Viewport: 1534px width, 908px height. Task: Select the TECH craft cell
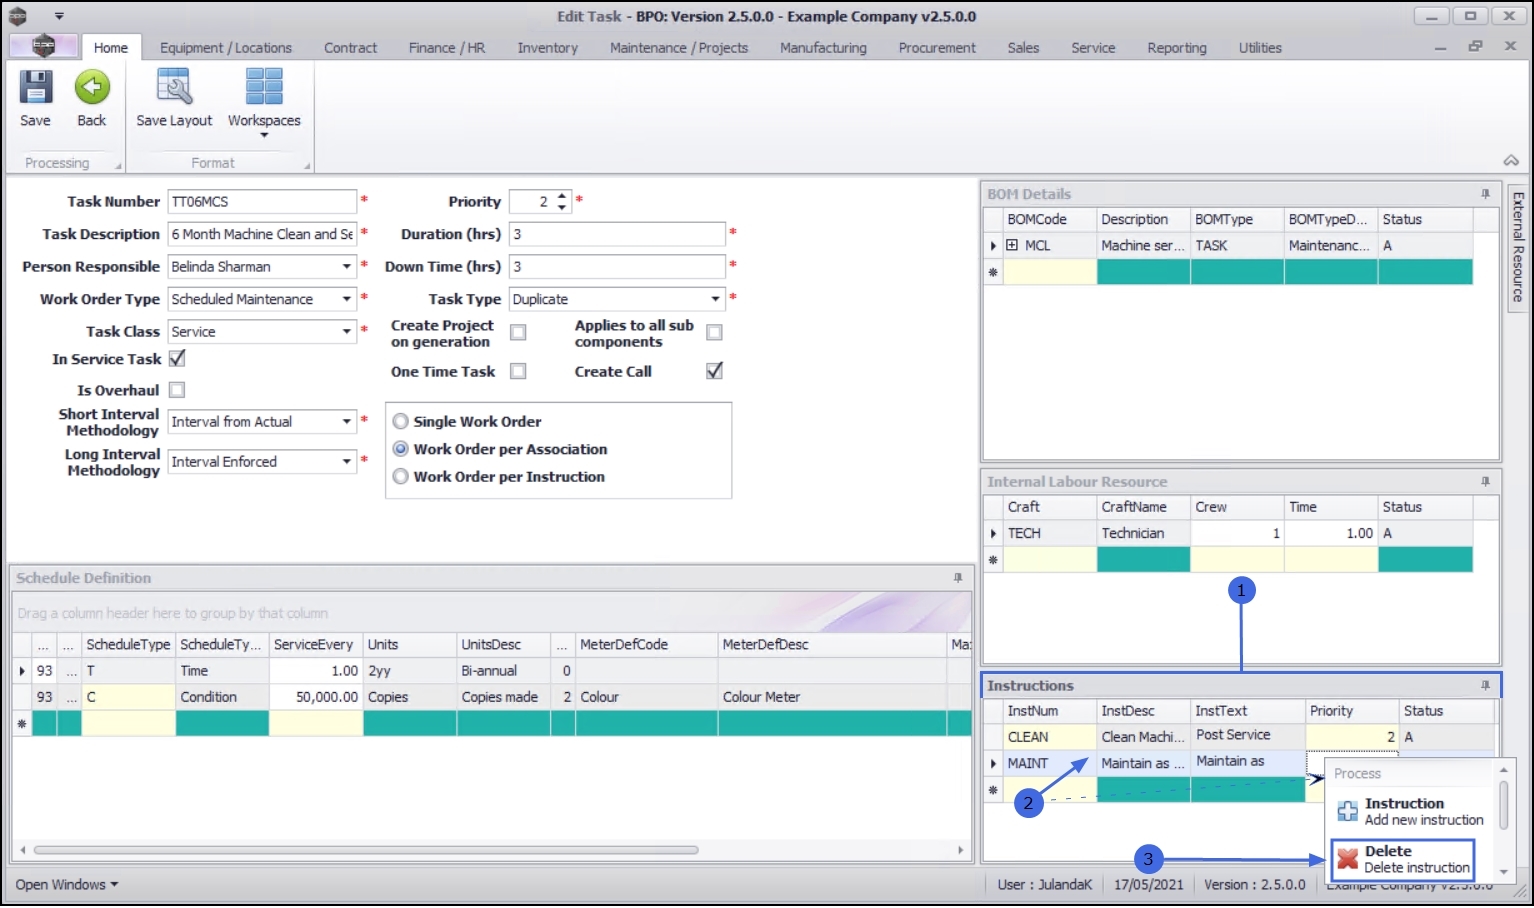pos(1049,534)
